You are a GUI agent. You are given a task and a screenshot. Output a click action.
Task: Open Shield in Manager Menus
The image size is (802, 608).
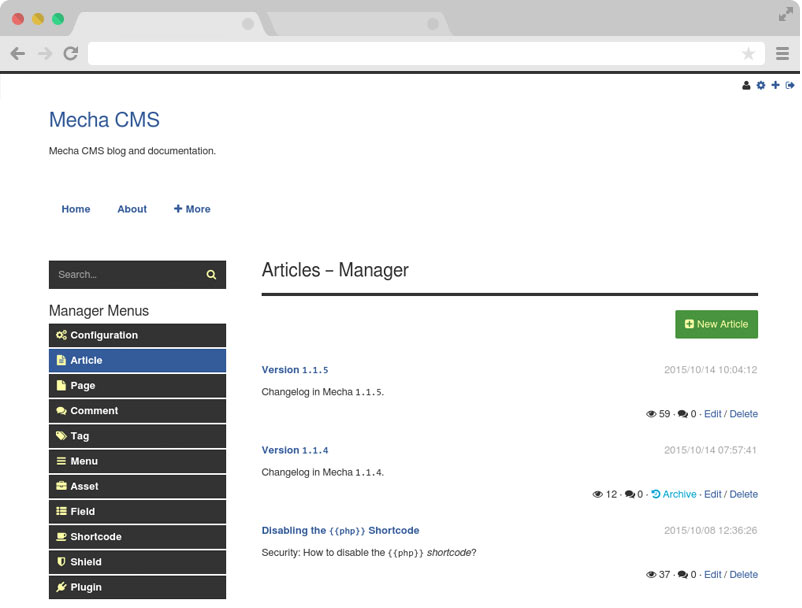click(137, 561)
